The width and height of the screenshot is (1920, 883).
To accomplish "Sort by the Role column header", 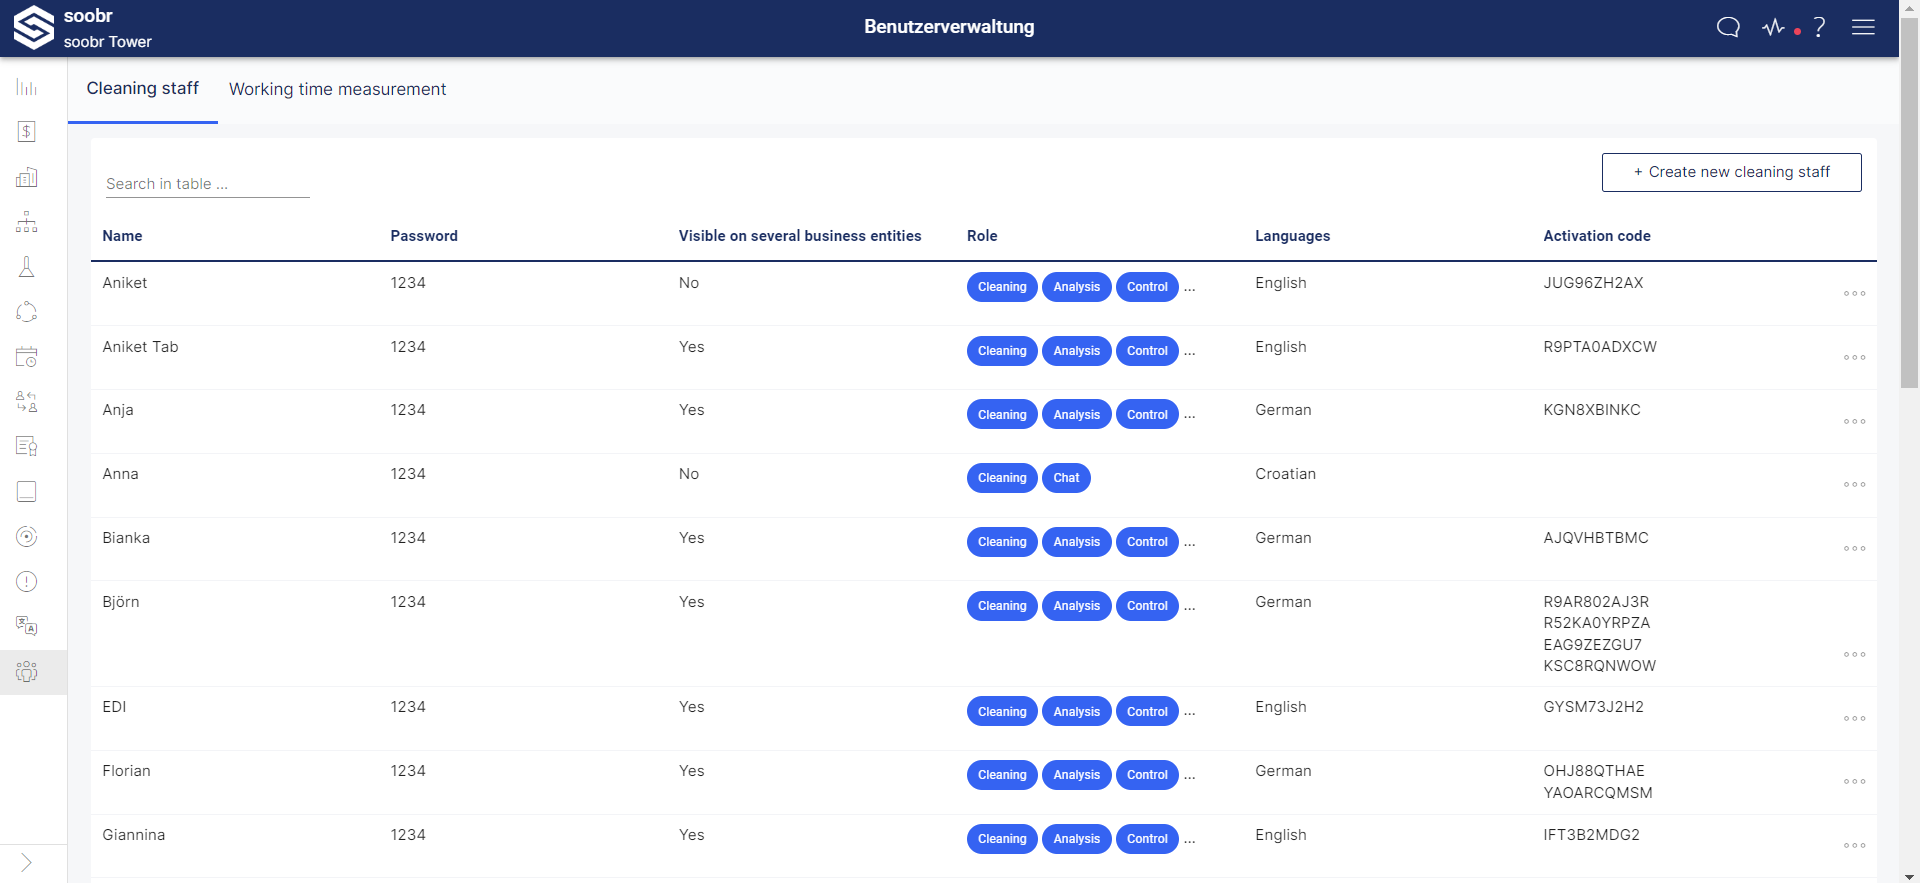I will click(x=982, y=236).
